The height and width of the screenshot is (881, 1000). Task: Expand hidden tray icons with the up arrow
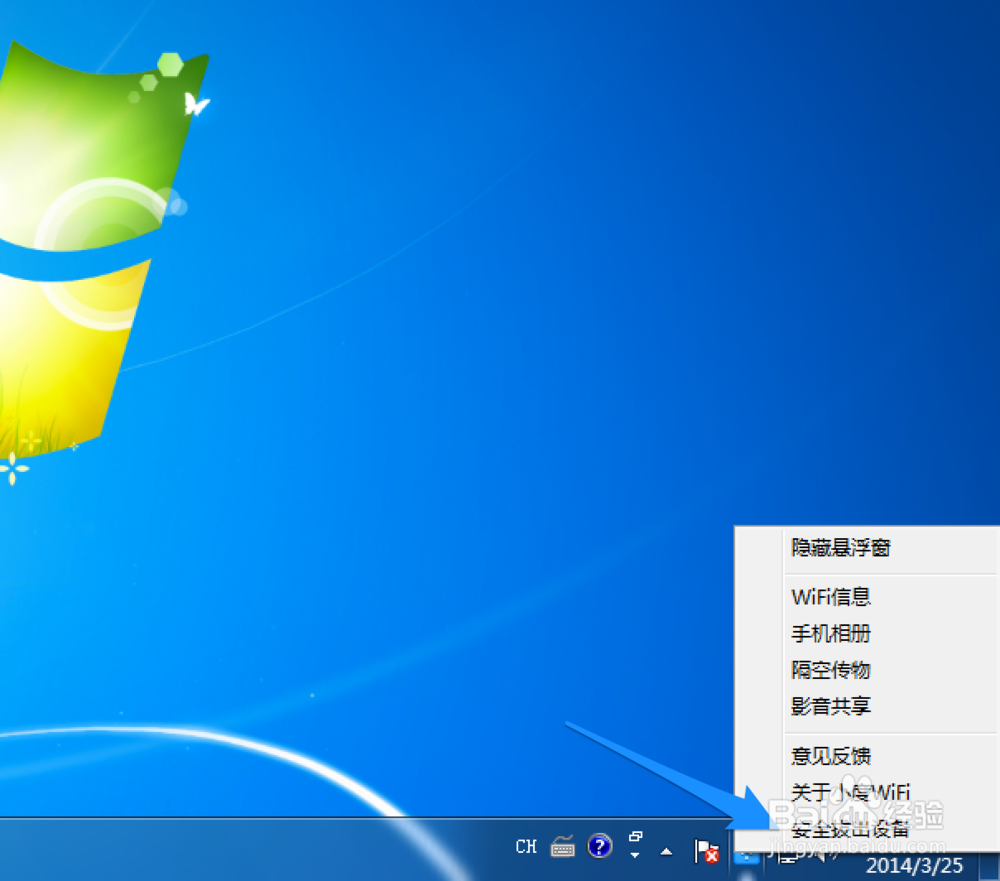click(665, 852)
